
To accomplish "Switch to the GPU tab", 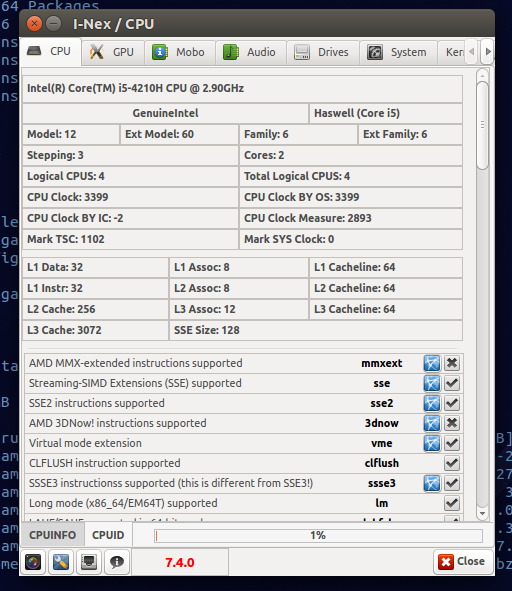I will coord(112,52).
